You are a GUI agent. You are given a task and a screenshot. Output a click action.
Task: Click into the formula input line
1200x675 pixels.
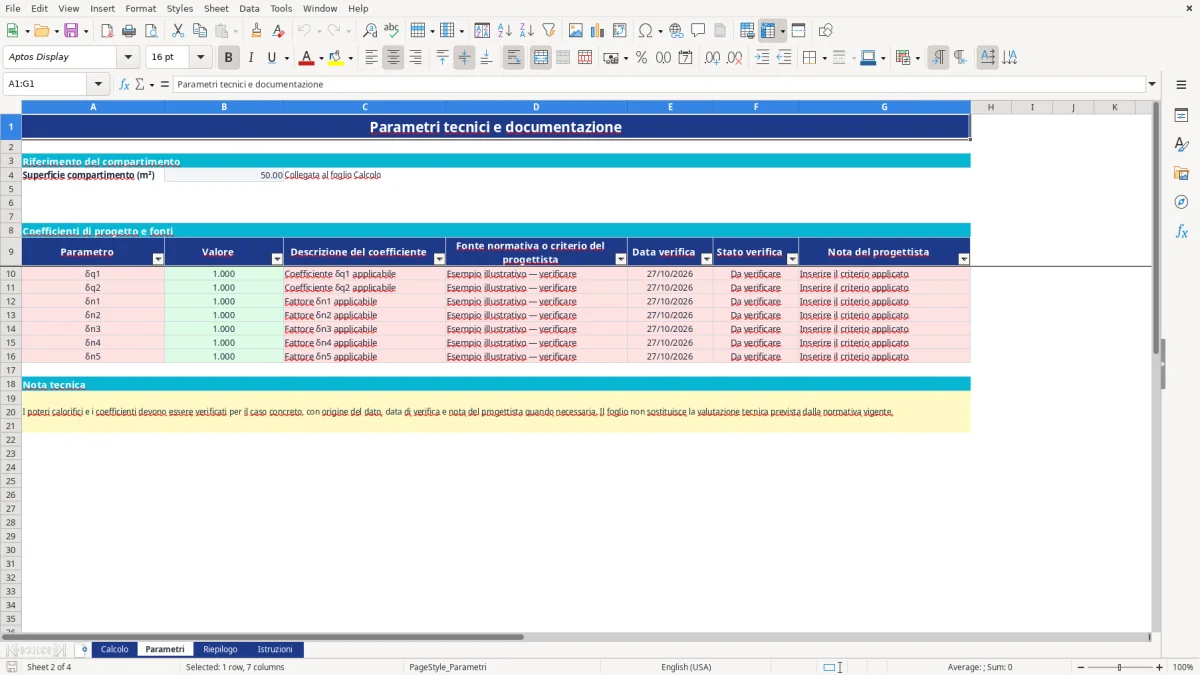(659, 84)
